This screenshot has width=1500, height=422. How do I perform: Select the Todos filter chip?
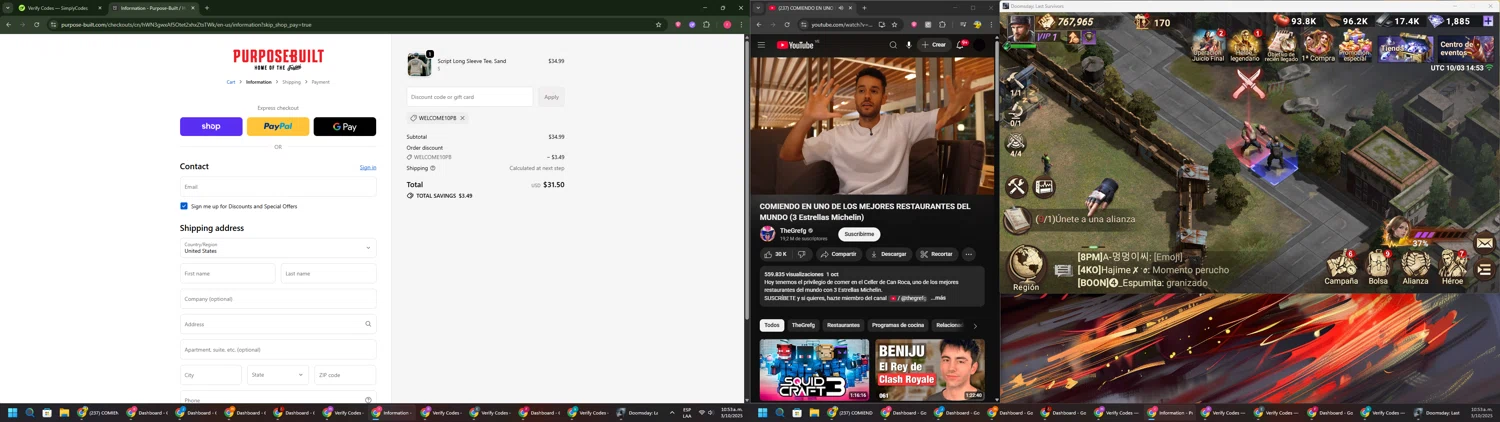771,325
